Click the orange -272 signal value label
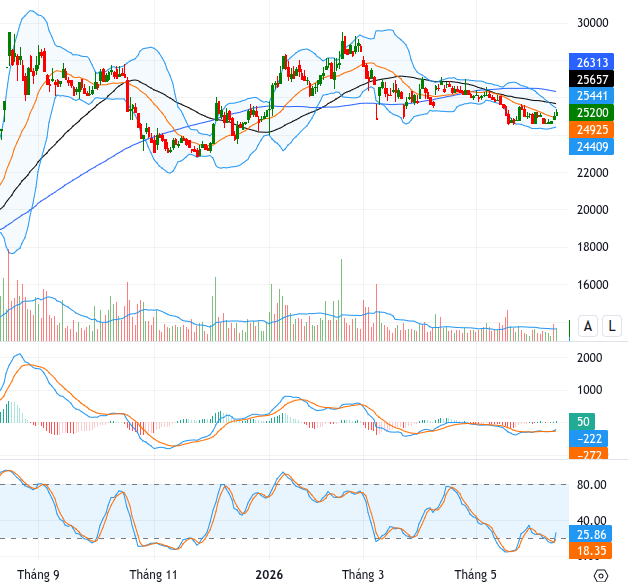Viewport: 628px width, 582px height. click(588, 453)
